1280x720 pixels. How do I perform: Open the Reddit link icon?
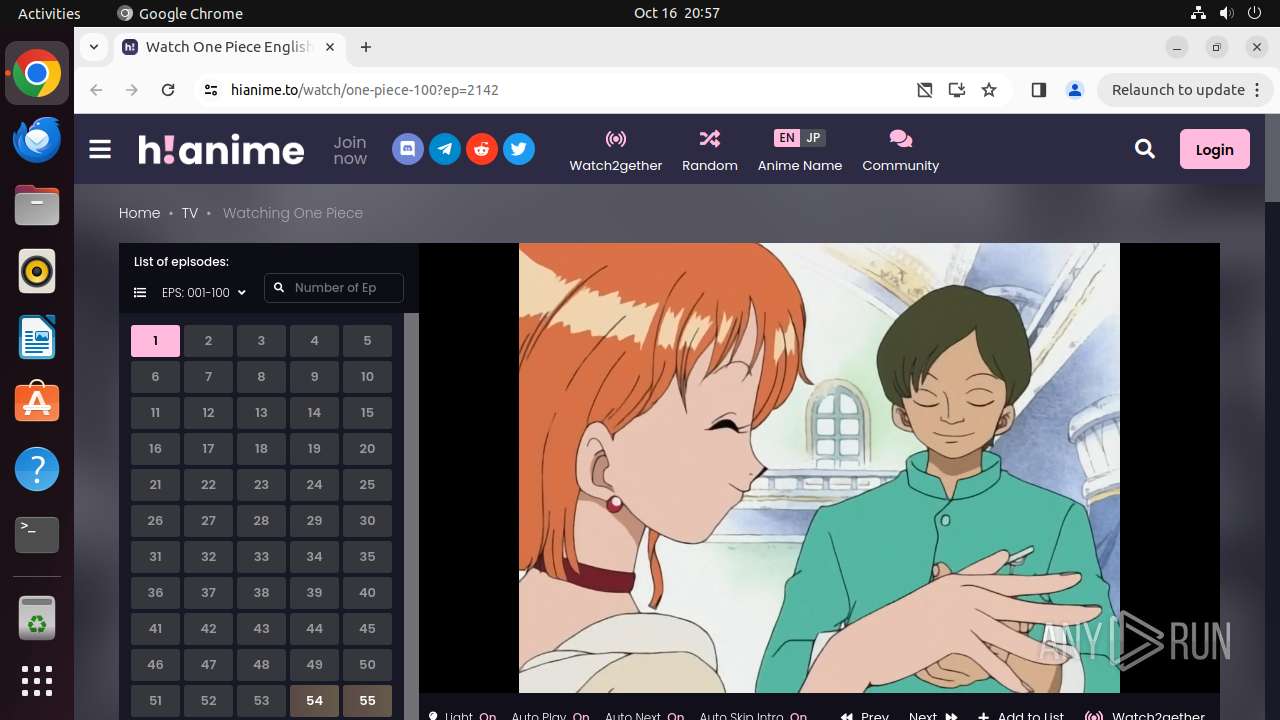pyautogui.click(x=482, y=150)
